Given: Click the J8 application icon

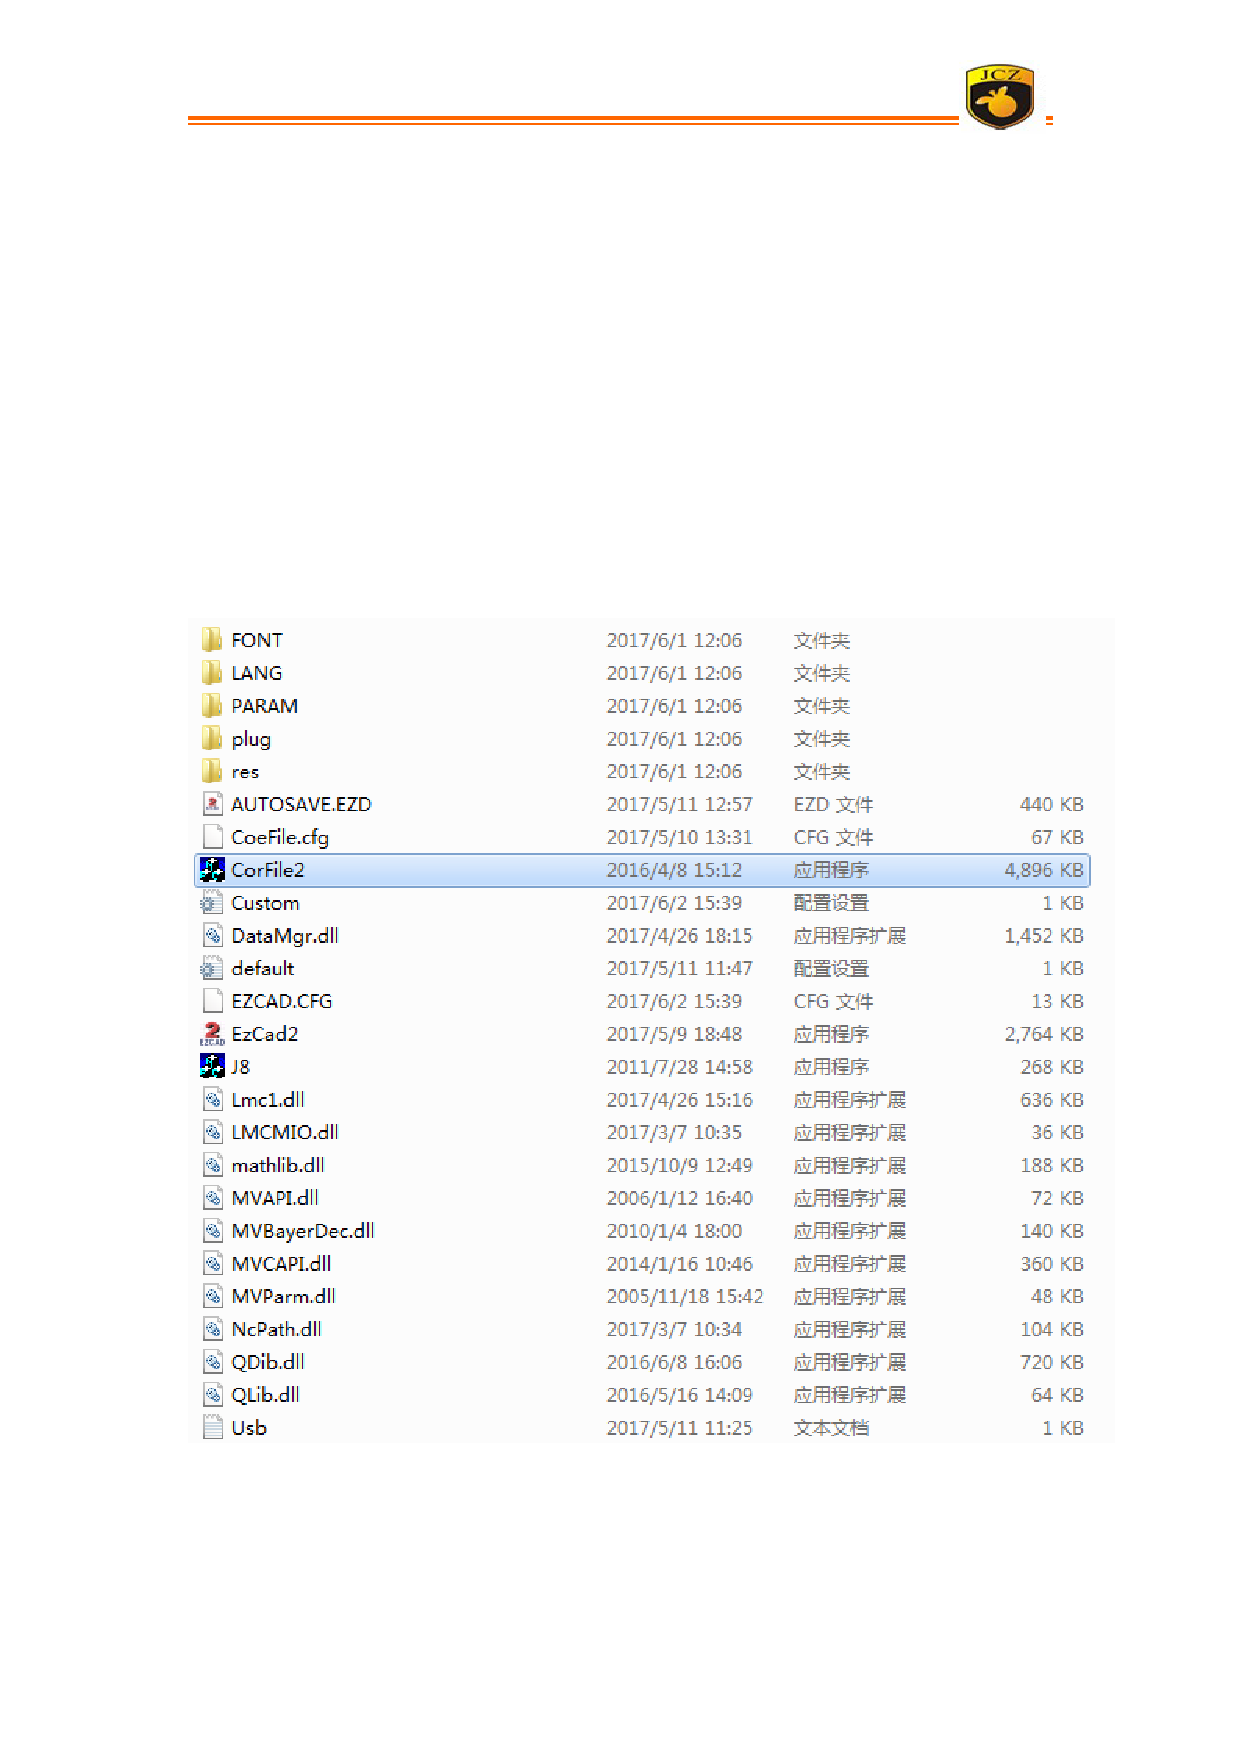Looking at the screenshot, I should [x=212, y=1067].
